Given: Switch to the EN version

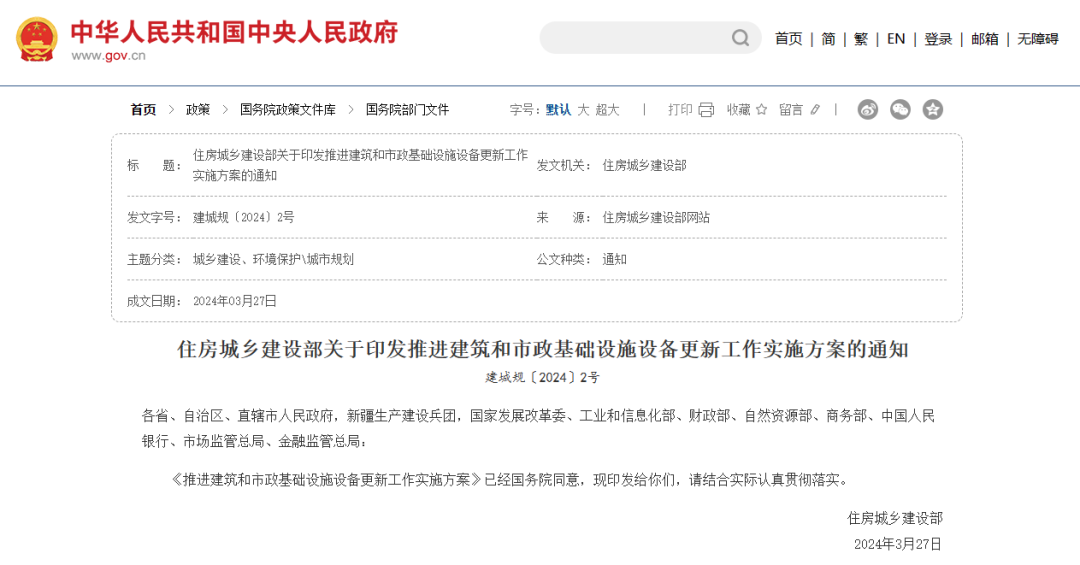Looking at the screenshot, I should tap(896, 39).
